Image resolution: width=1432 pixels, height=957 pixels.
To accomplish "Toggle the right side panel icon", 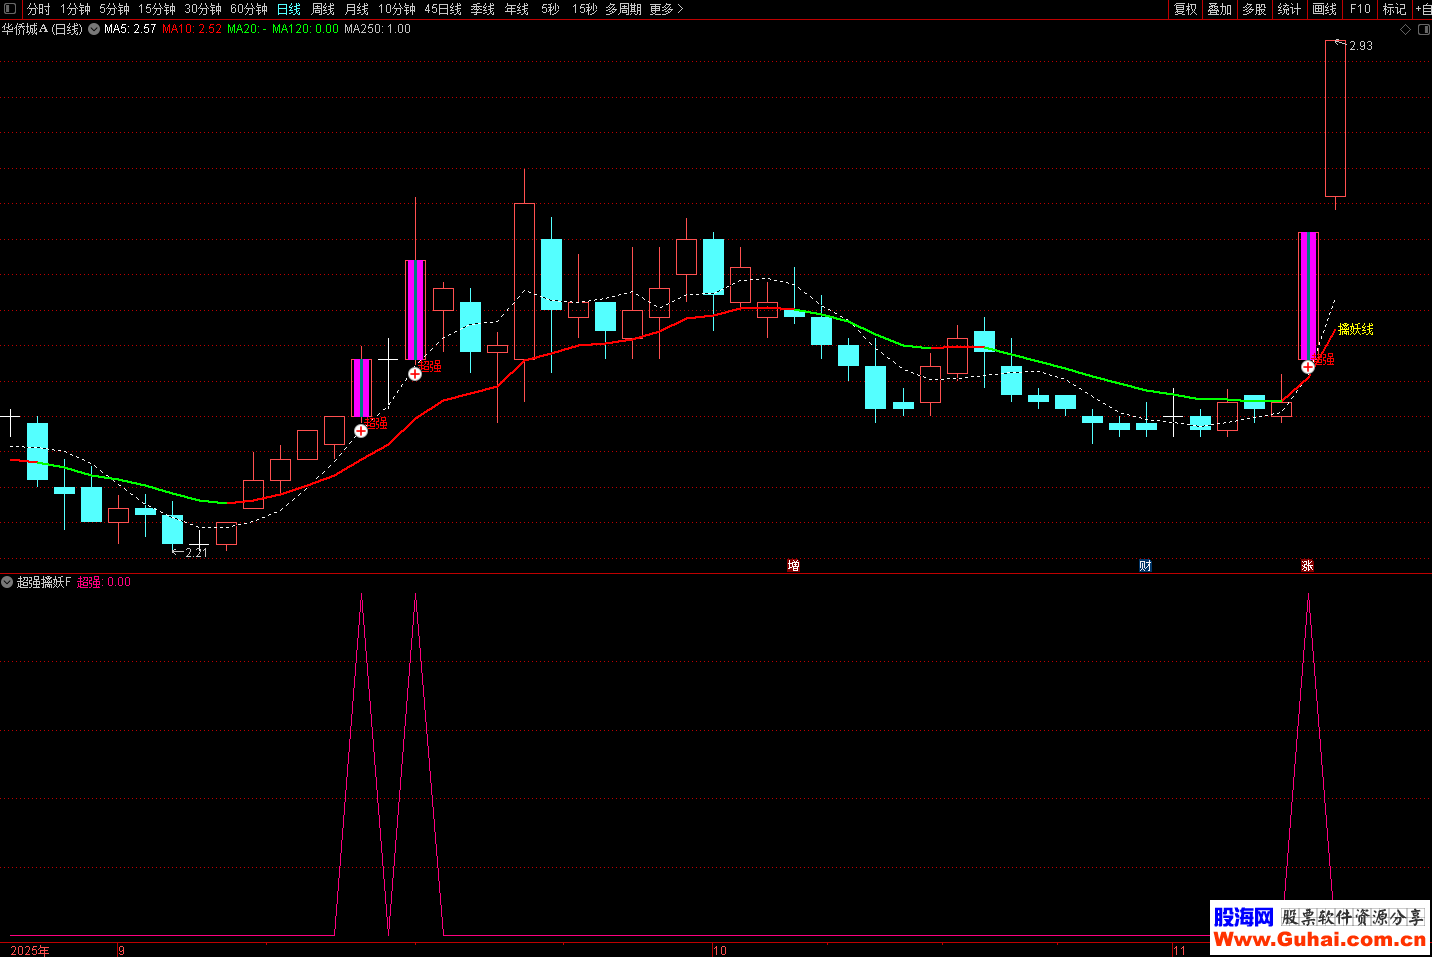I will pos(1424,30).
